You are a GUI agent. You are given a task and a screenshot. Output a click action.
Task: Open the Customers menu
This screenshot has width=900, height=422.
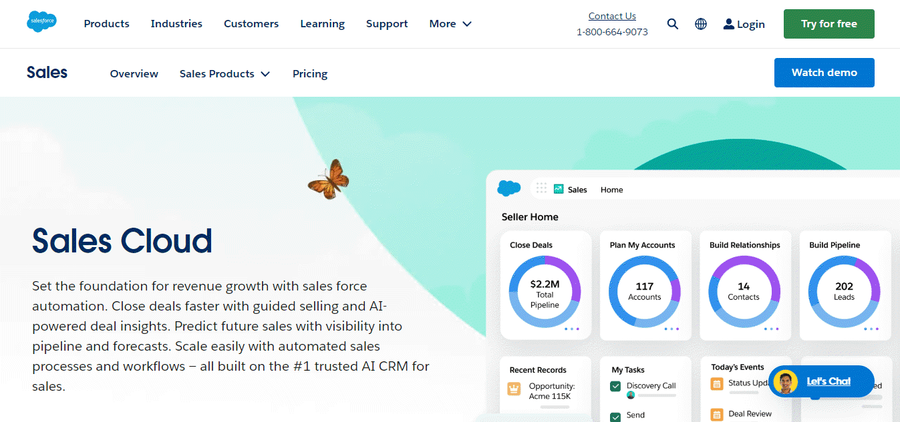tap(251, 24)
